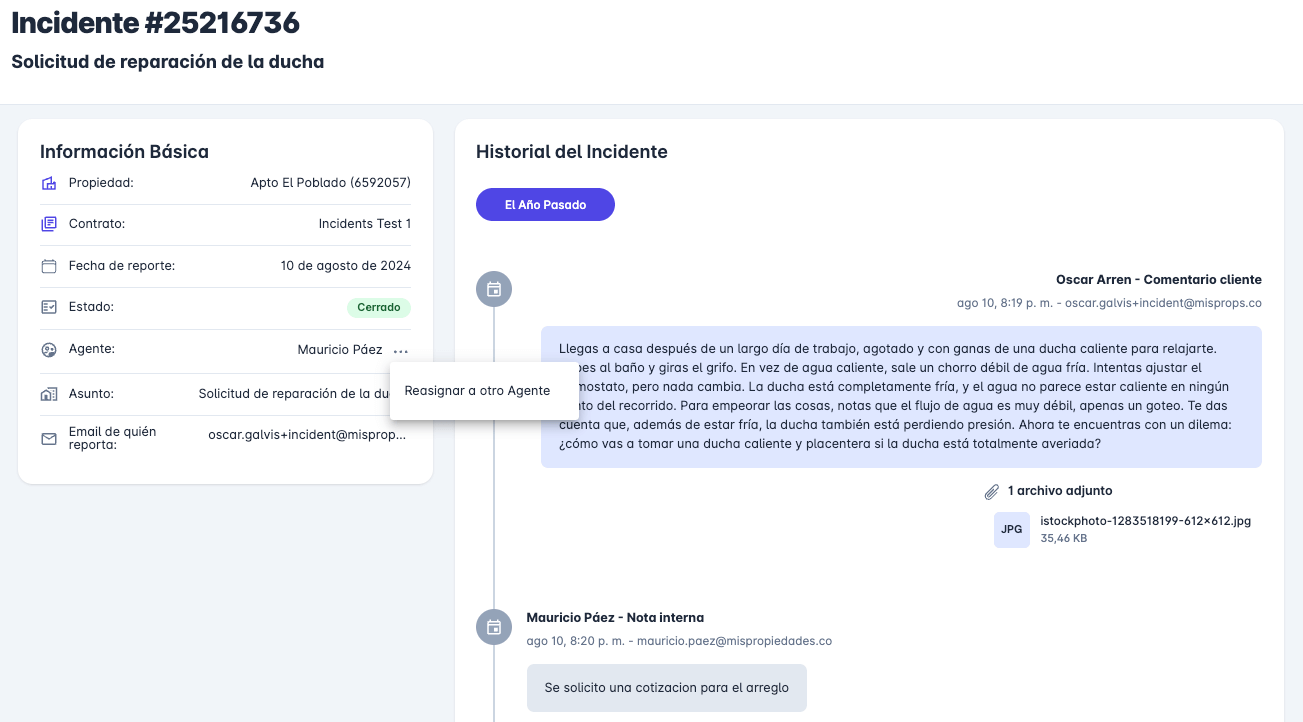Image resolution: width=1303 pixels, height=722 pixels.
Task: Click the Agente headset icon
Action: [49, 350]
